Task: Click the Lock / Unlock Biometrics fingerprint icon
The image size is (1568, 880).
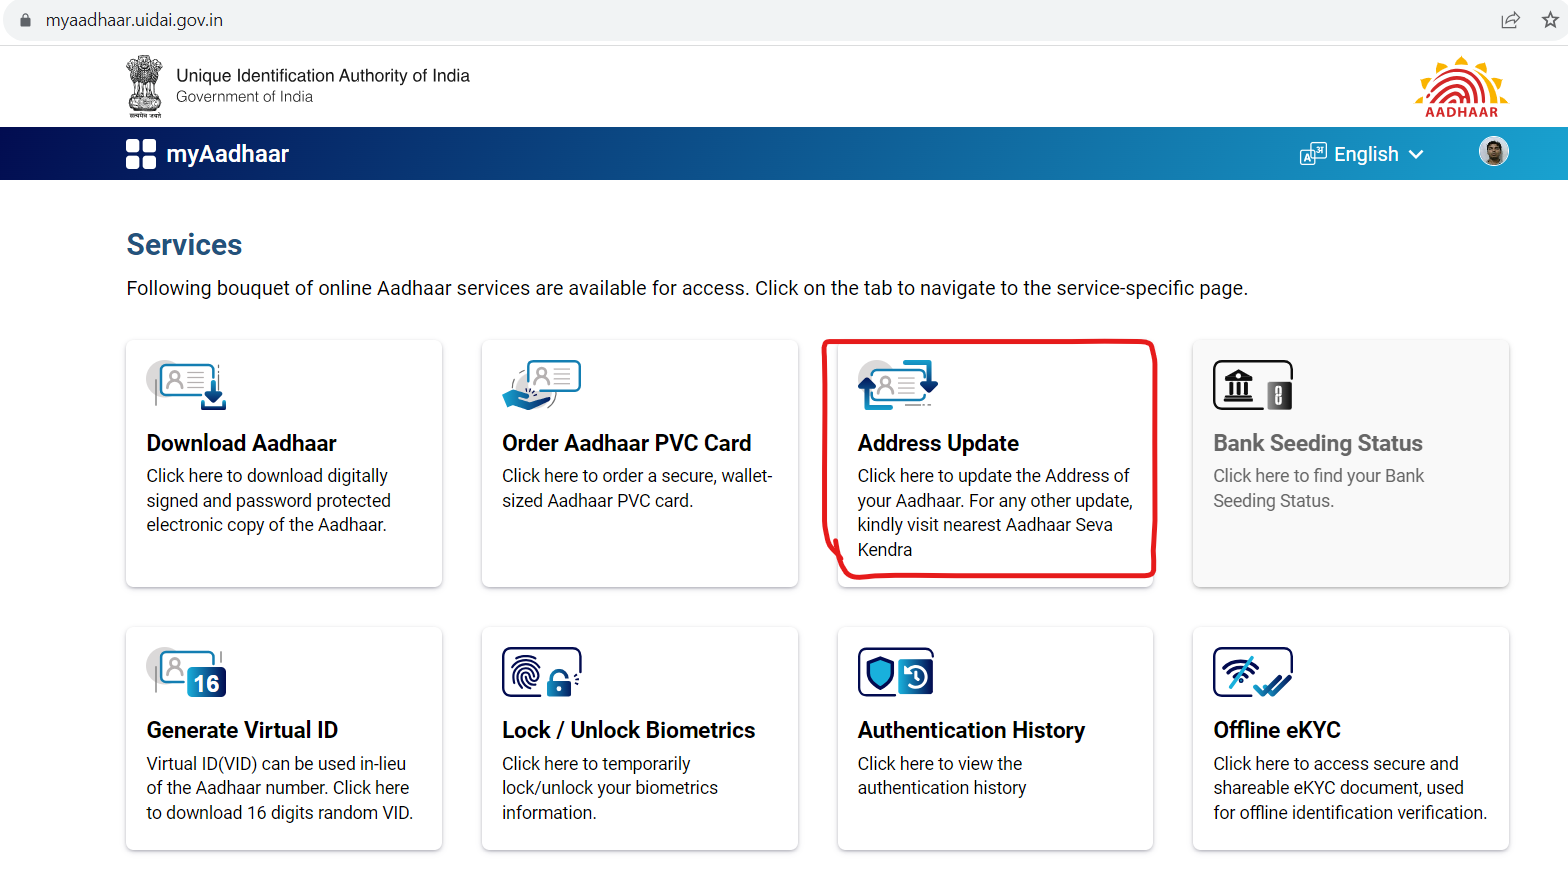Action: point(541,672)
